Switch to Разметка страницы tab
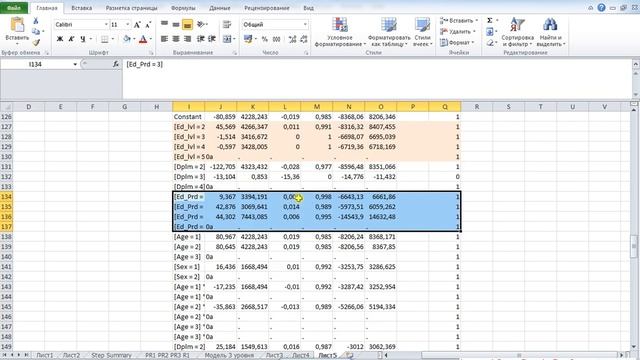The image size is (640, 360). point(131,8)
